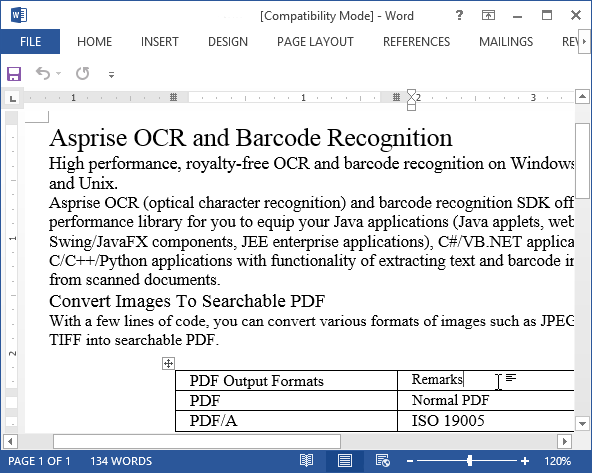This screenshot has width=592, height=473.
Task: Switch to Web Layout view
Action: (382, 461)
